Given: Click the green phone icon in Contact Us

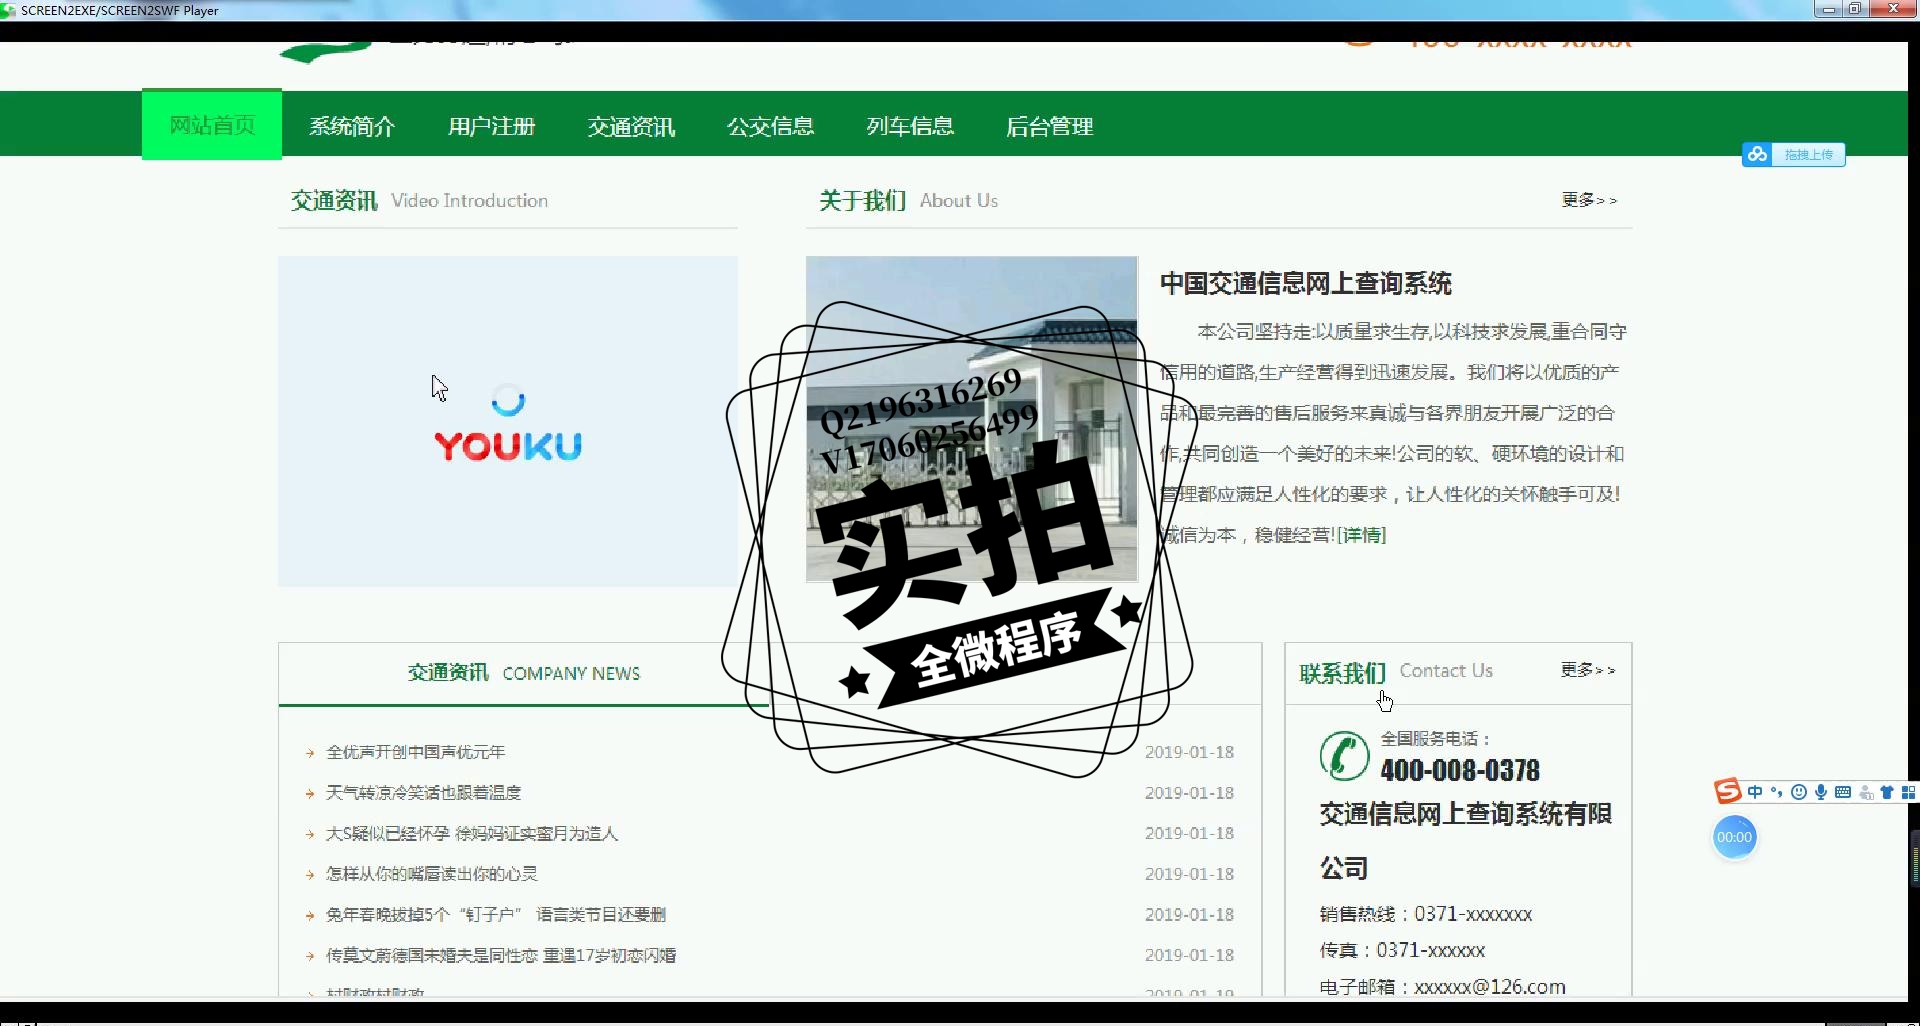Looking at the screenshot, I should click(x=1344, y=756).
